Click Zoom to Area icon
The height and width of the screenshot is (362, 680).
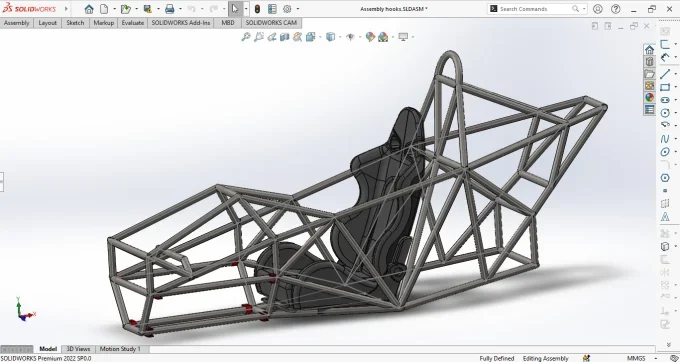[259, 37]
